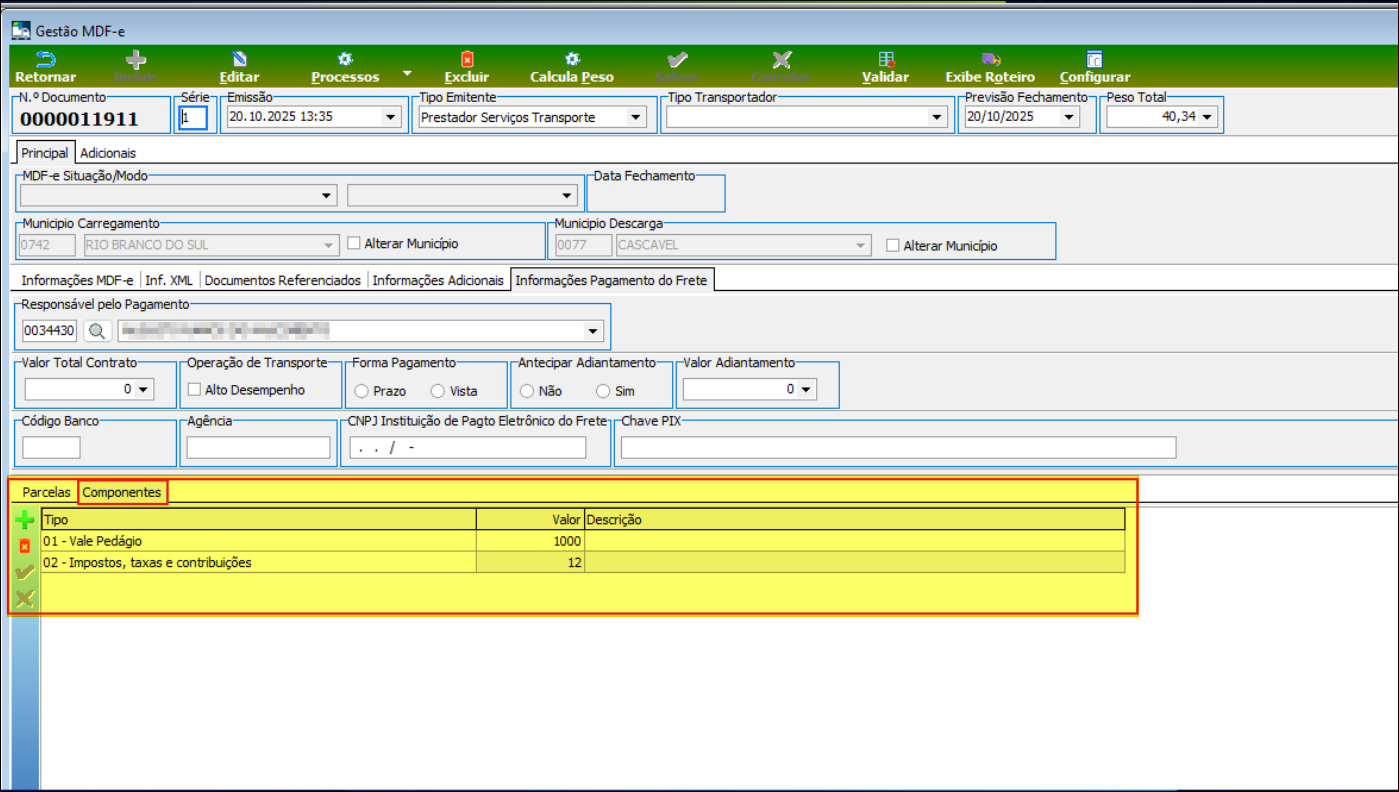Viewport: 1399px width, 792px height.
Task: Click the Excluir delete icon in toolbar
Action: [x=466, y=60]
